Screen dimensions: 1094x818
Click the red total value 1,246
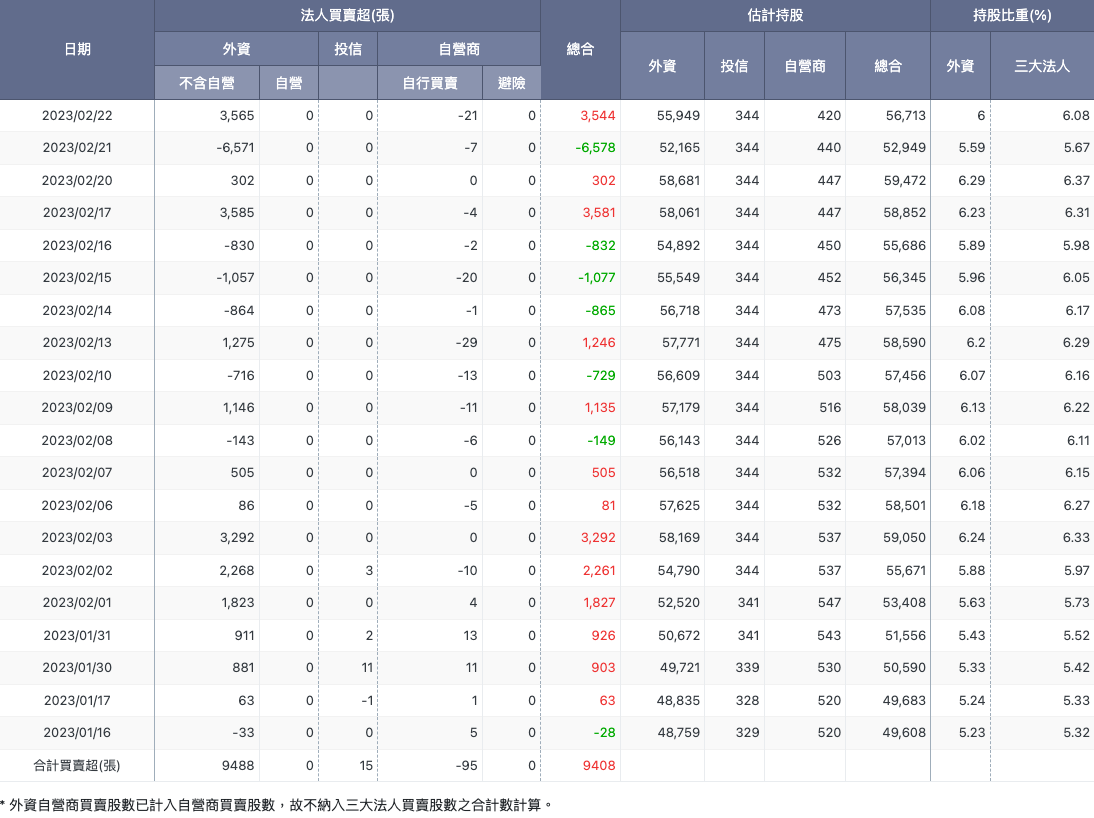pyautogui.click(x=599, y=343)
